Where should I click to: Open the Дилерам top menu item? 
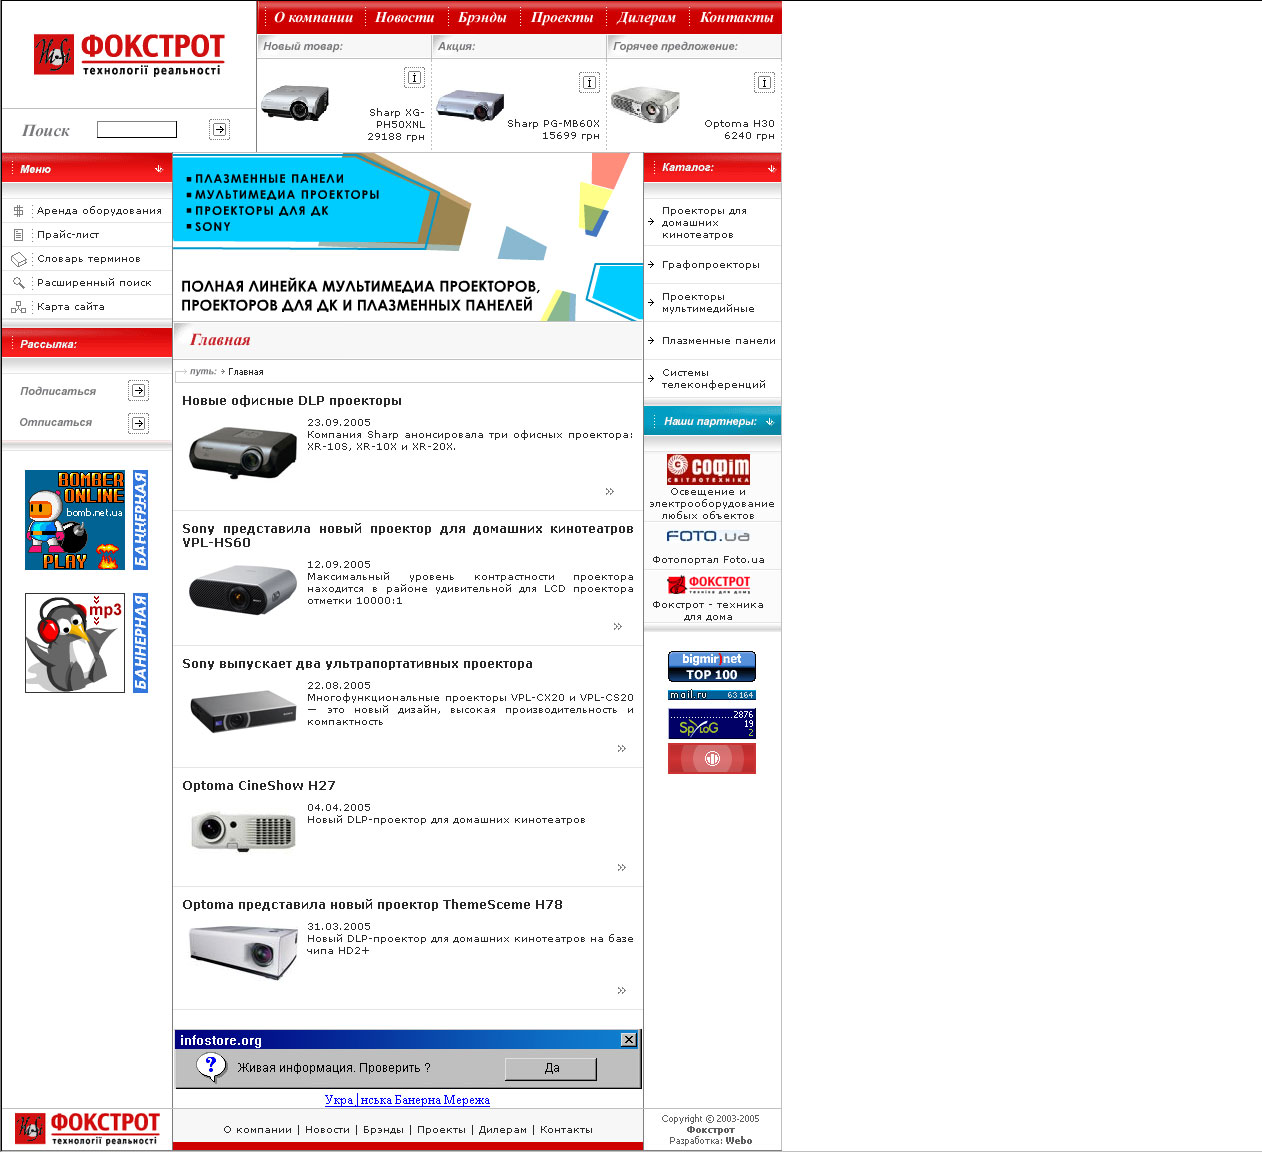pyautogui.click(x=646, y=17)
